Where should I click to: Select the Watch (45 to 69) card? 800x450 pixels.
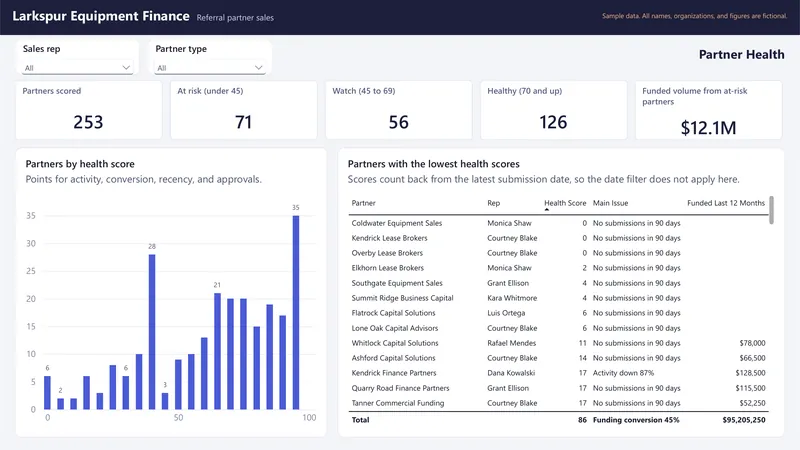[399, 110]
